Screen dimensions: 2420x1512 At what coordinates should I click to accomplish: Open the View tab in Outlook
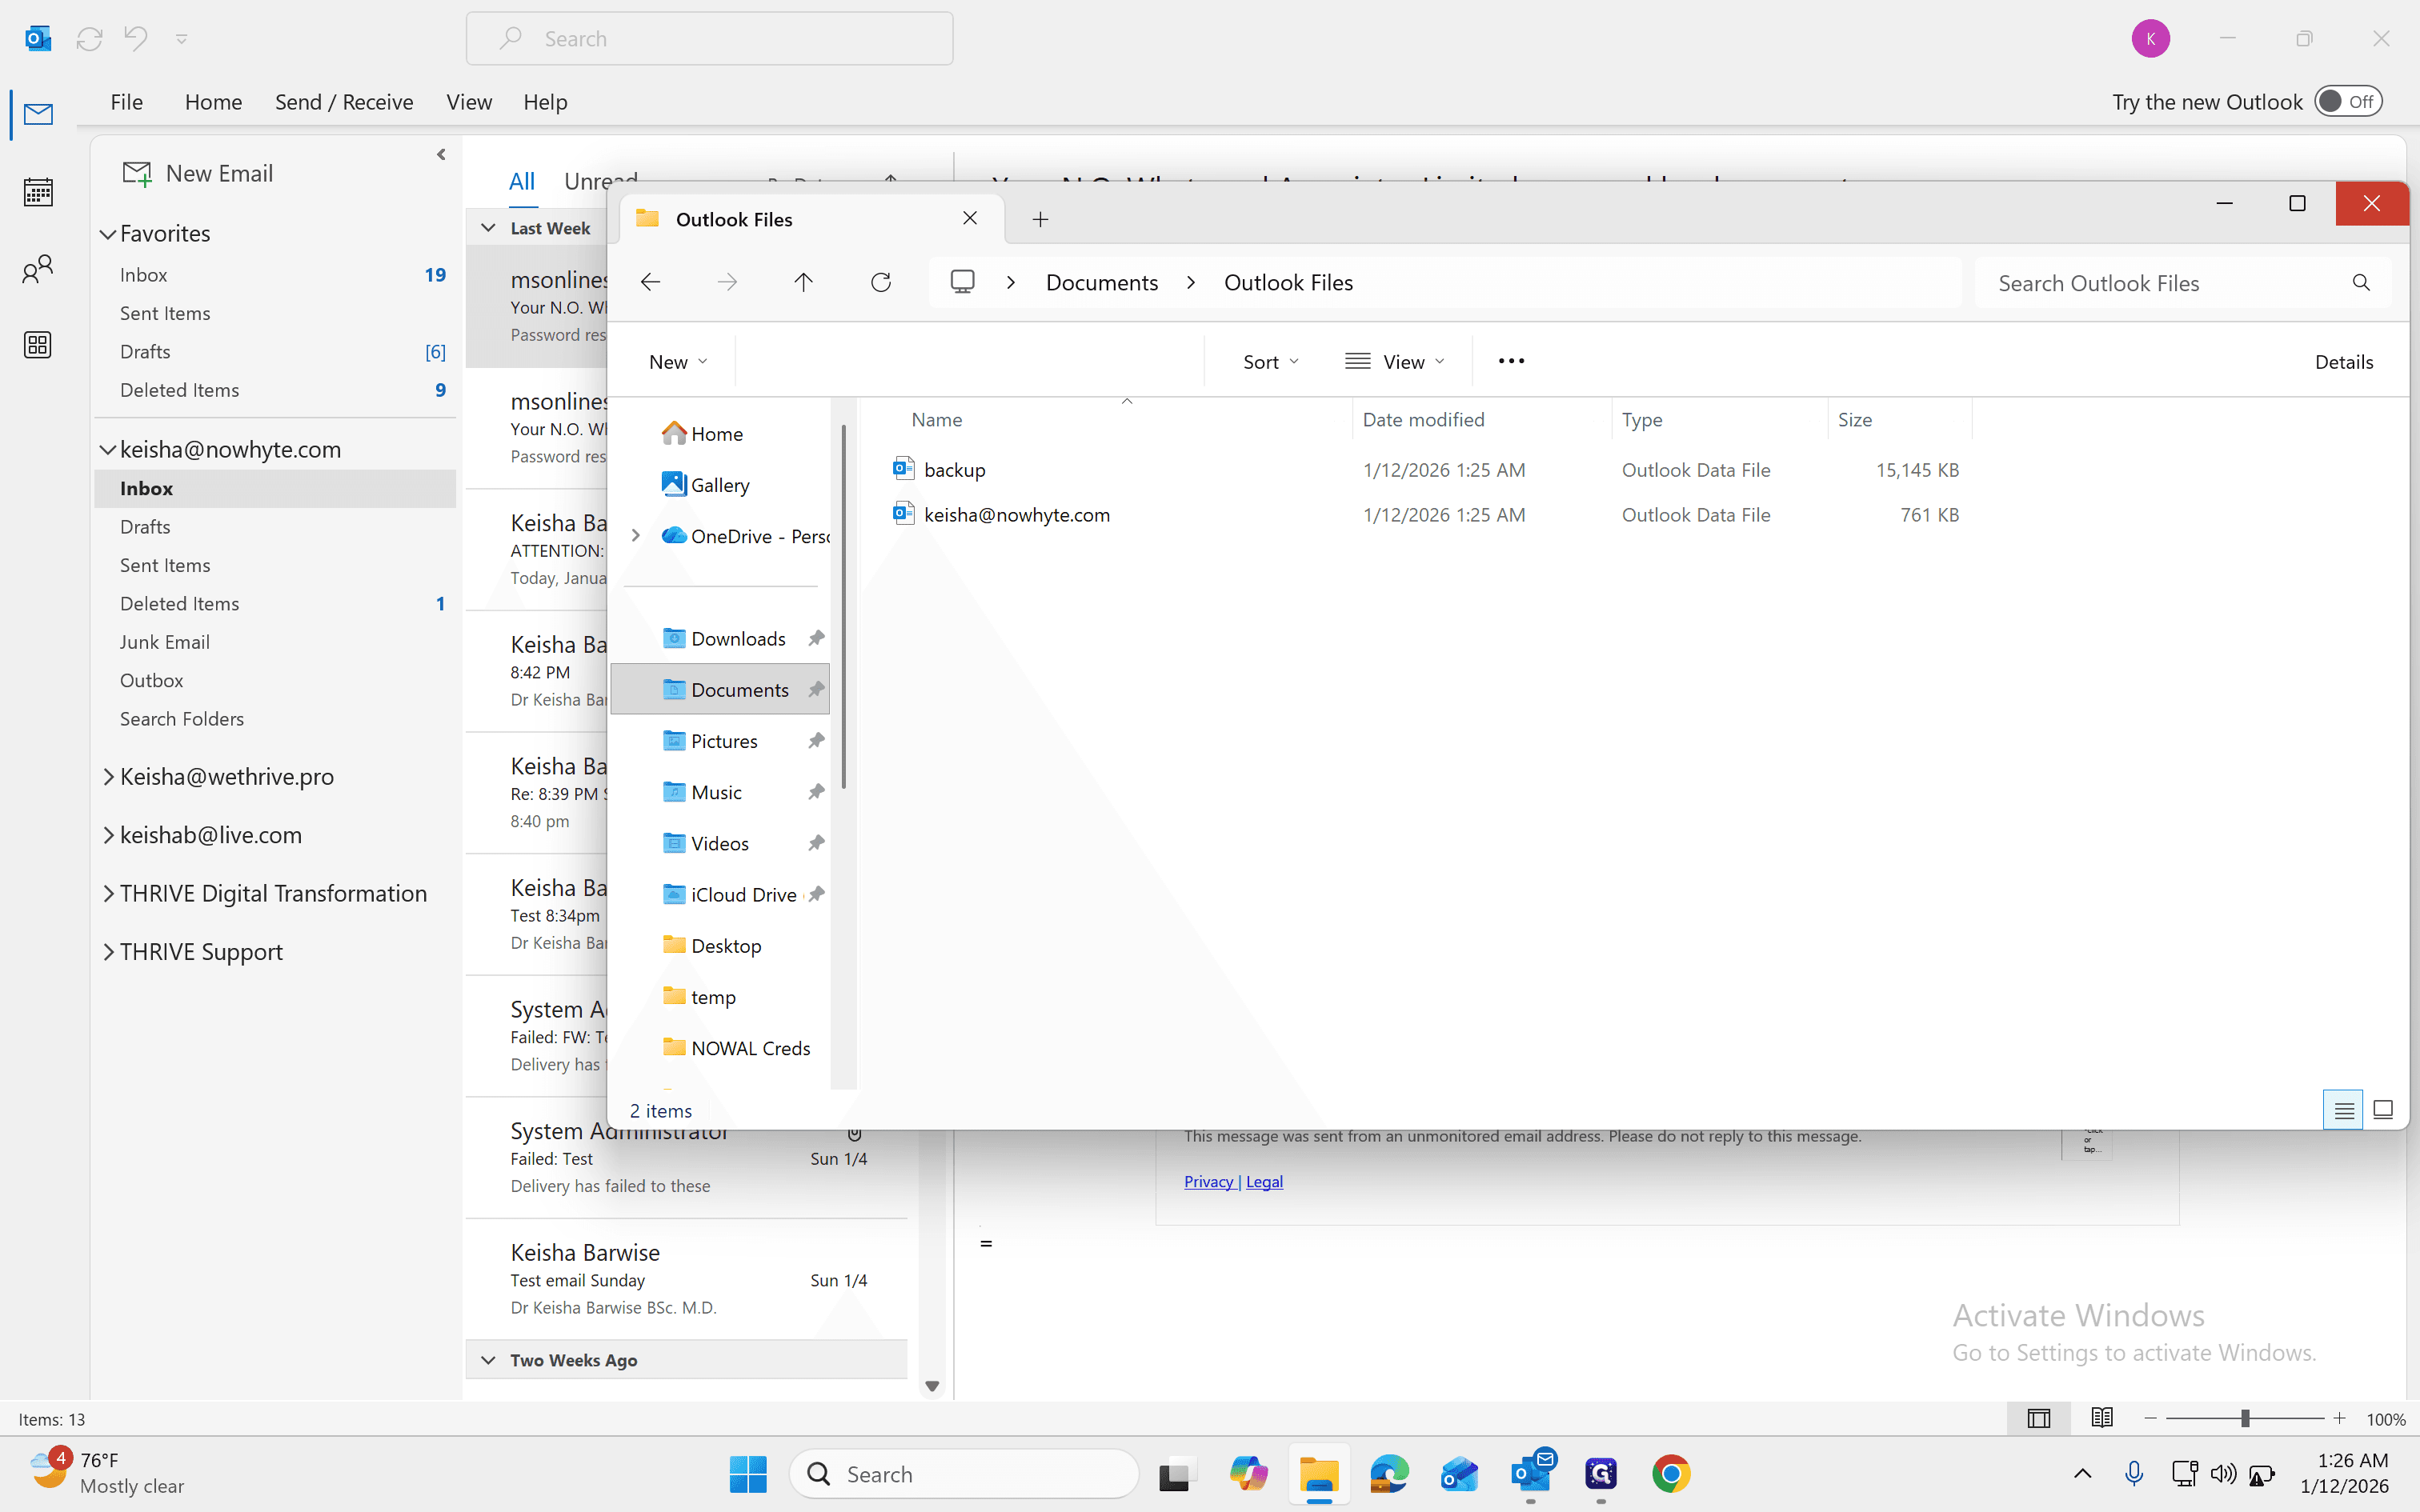pos(469,102)
